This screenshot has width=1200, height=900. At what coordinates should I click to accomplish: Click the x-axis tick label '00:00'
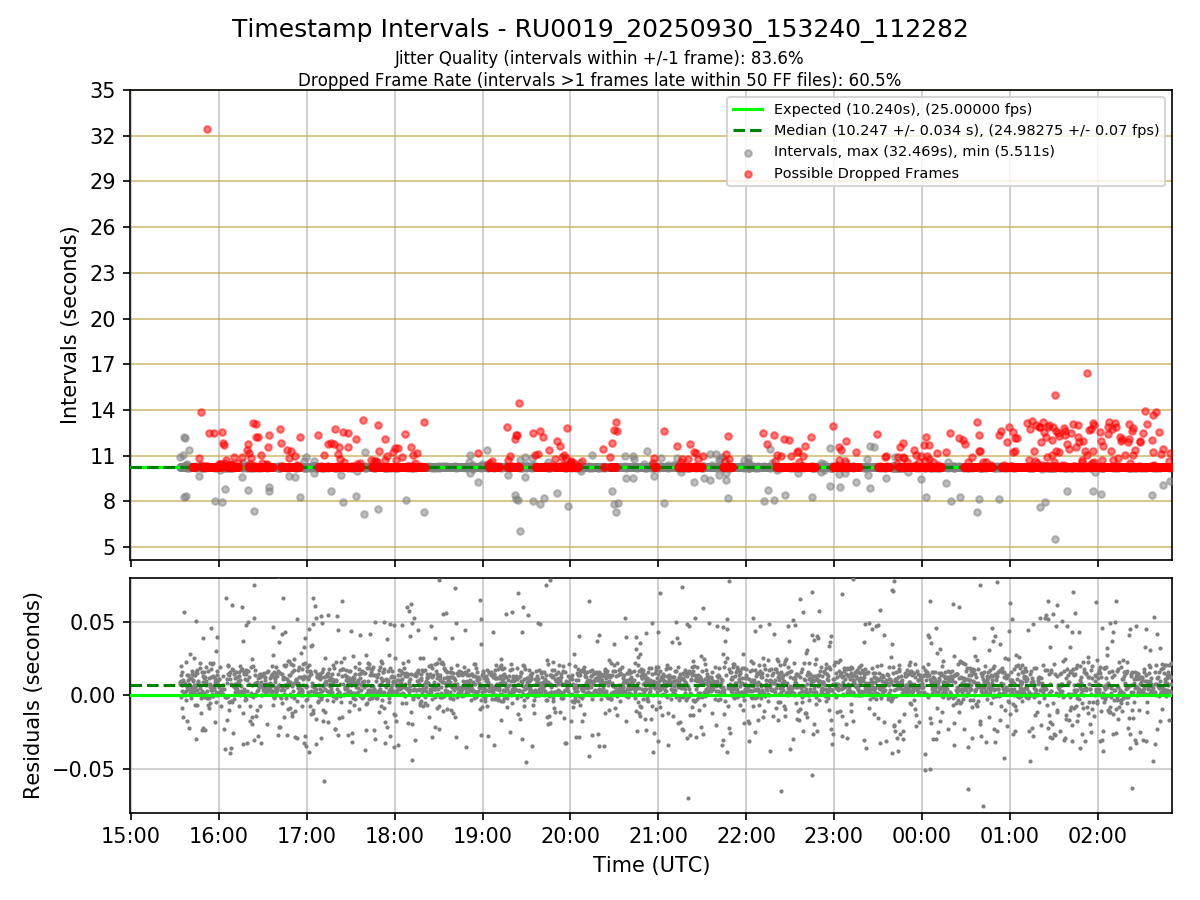[x=922, y=834]
